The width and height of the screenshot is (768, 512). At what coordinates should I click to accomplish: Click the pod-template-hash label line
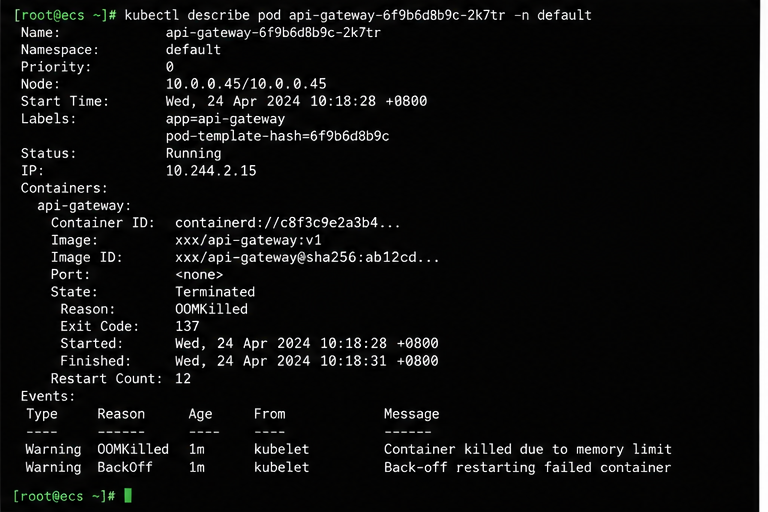click(x=277, y=136)
